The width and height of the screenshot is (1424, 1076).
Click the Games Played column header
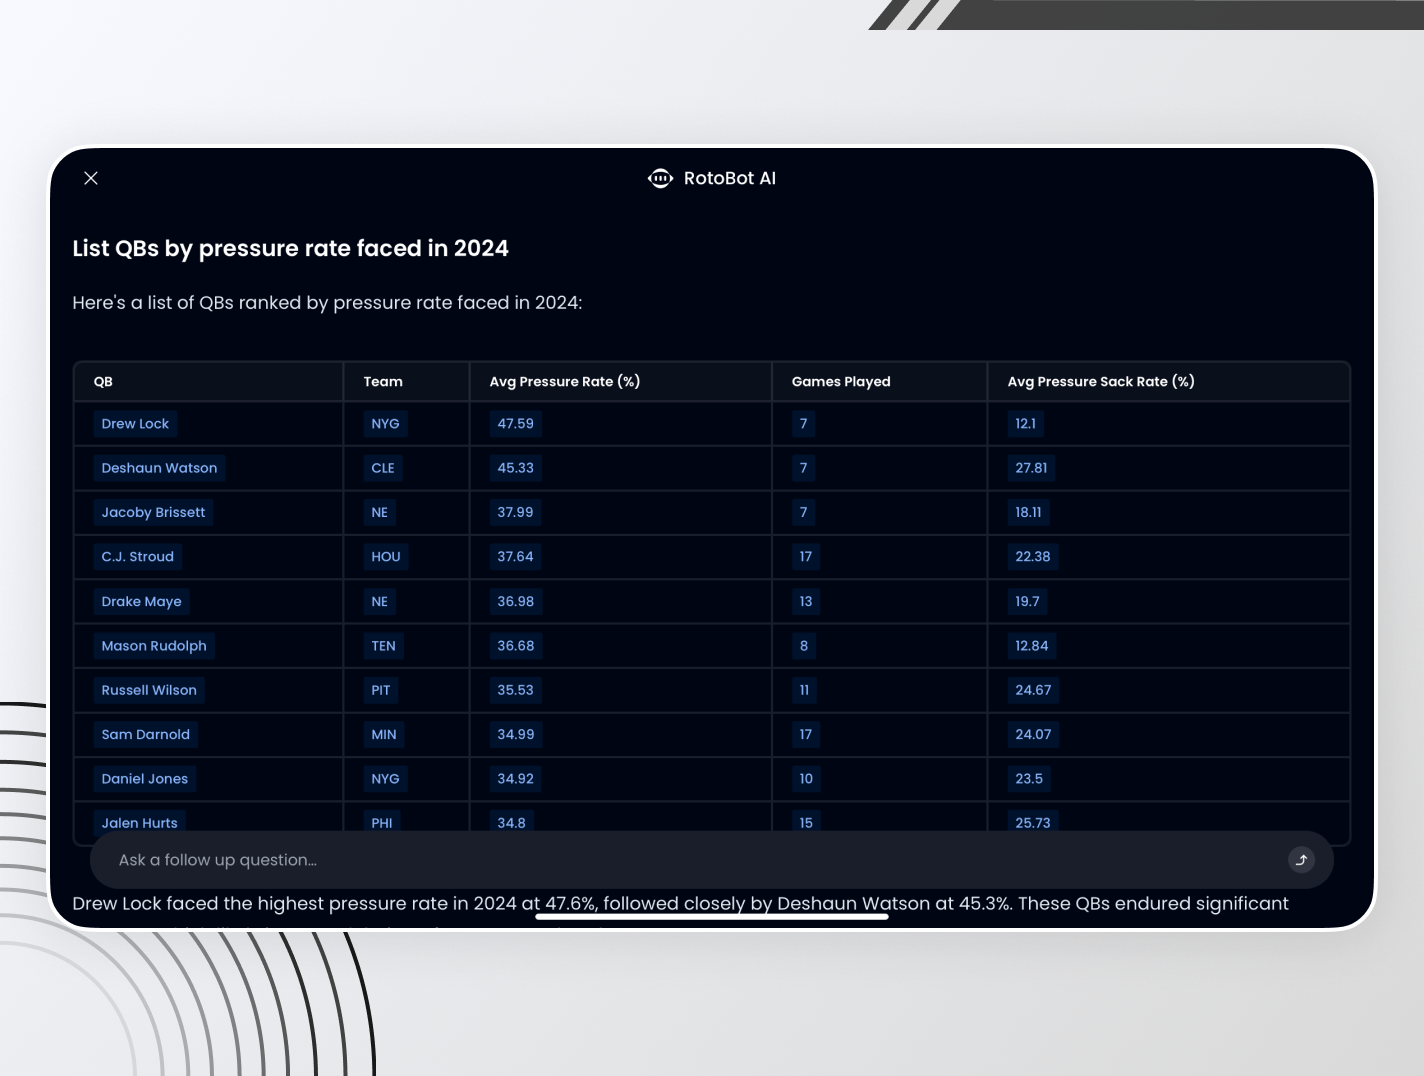point(840,381)
